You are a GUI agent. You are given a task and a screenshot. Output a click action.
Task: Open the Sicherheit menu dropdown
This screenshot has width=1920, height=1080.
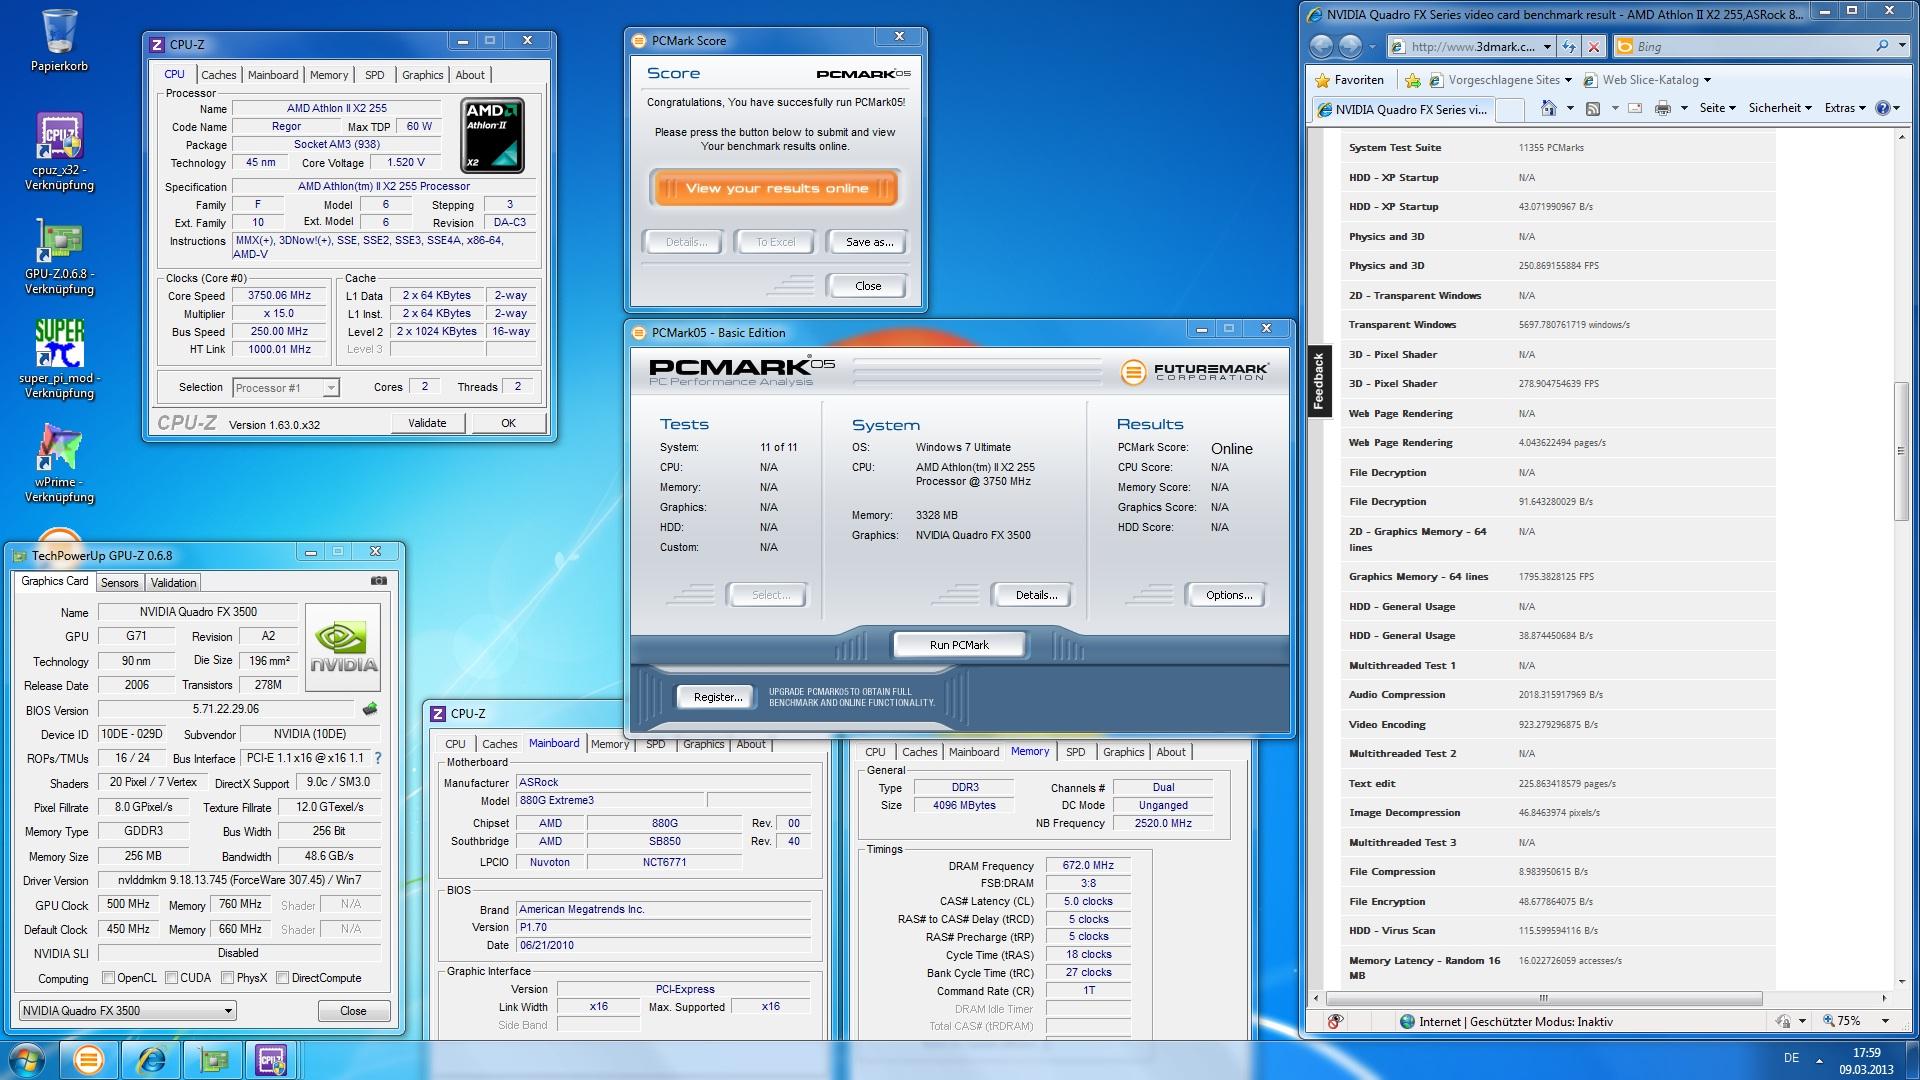pos(1780,108)
